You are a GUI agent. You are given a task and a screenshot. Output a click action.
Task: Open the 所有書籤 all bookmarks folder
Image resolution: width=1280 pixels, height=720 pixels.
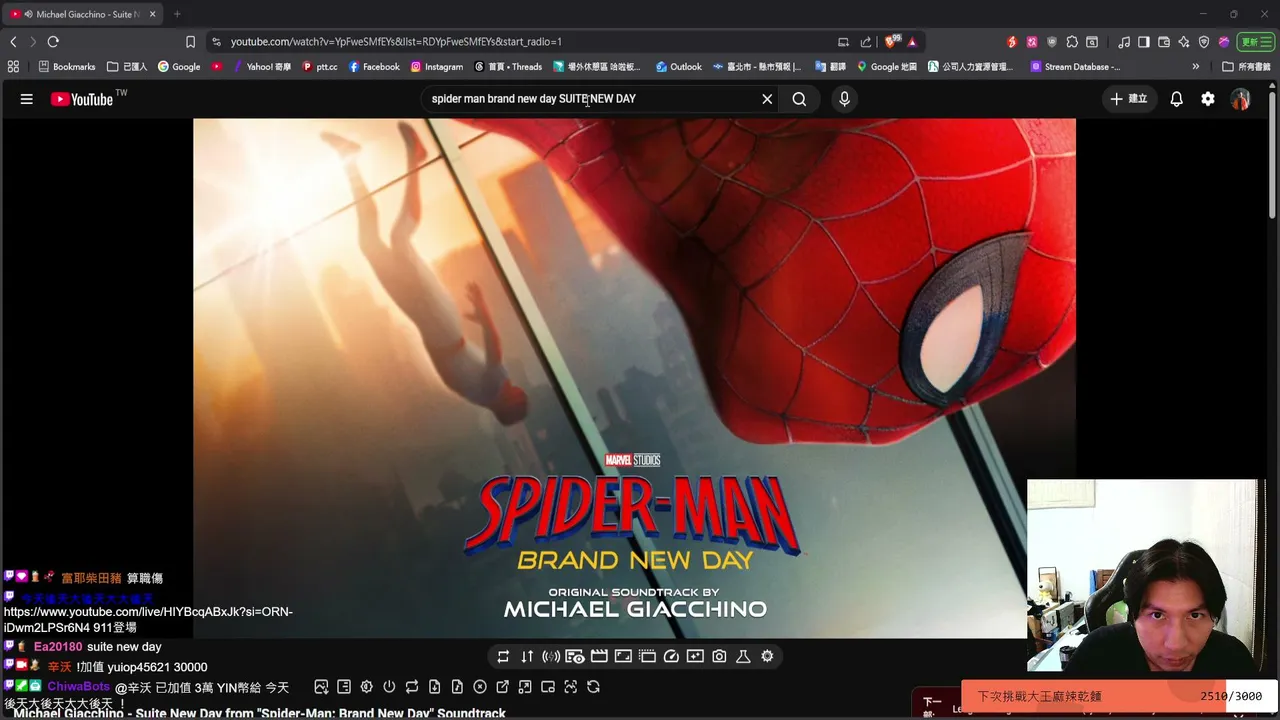[x=1247, y=67]
